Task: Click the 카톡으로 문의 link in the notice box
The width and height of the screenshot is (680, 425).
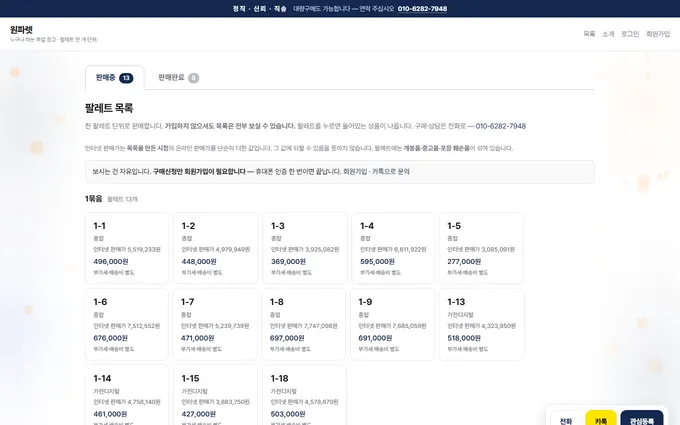Action: 391,172
